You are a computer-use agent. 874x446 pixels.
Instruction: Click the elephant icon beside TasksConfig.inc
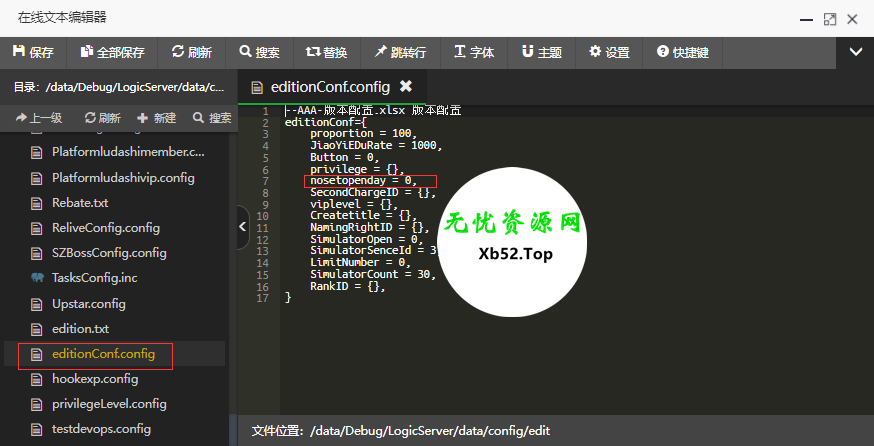click(37, 278)
